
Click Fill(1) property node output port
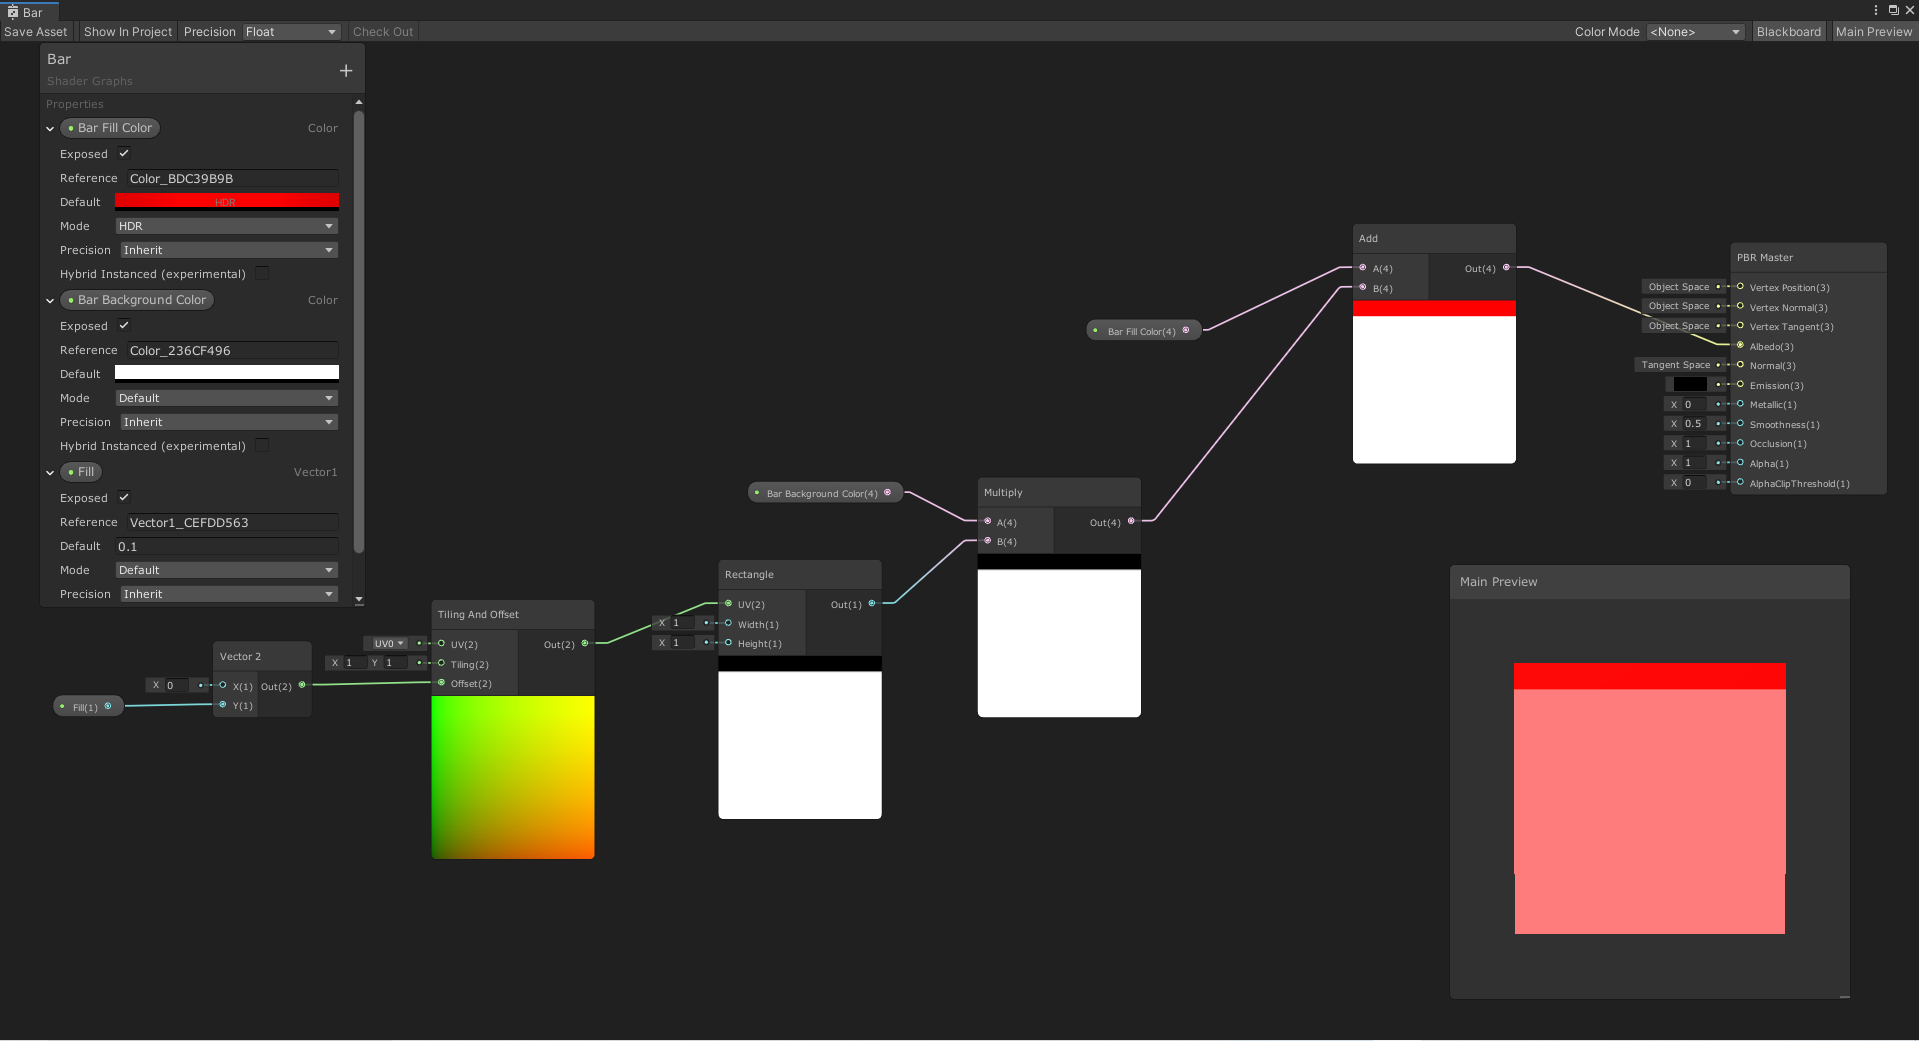pos(108,706)
